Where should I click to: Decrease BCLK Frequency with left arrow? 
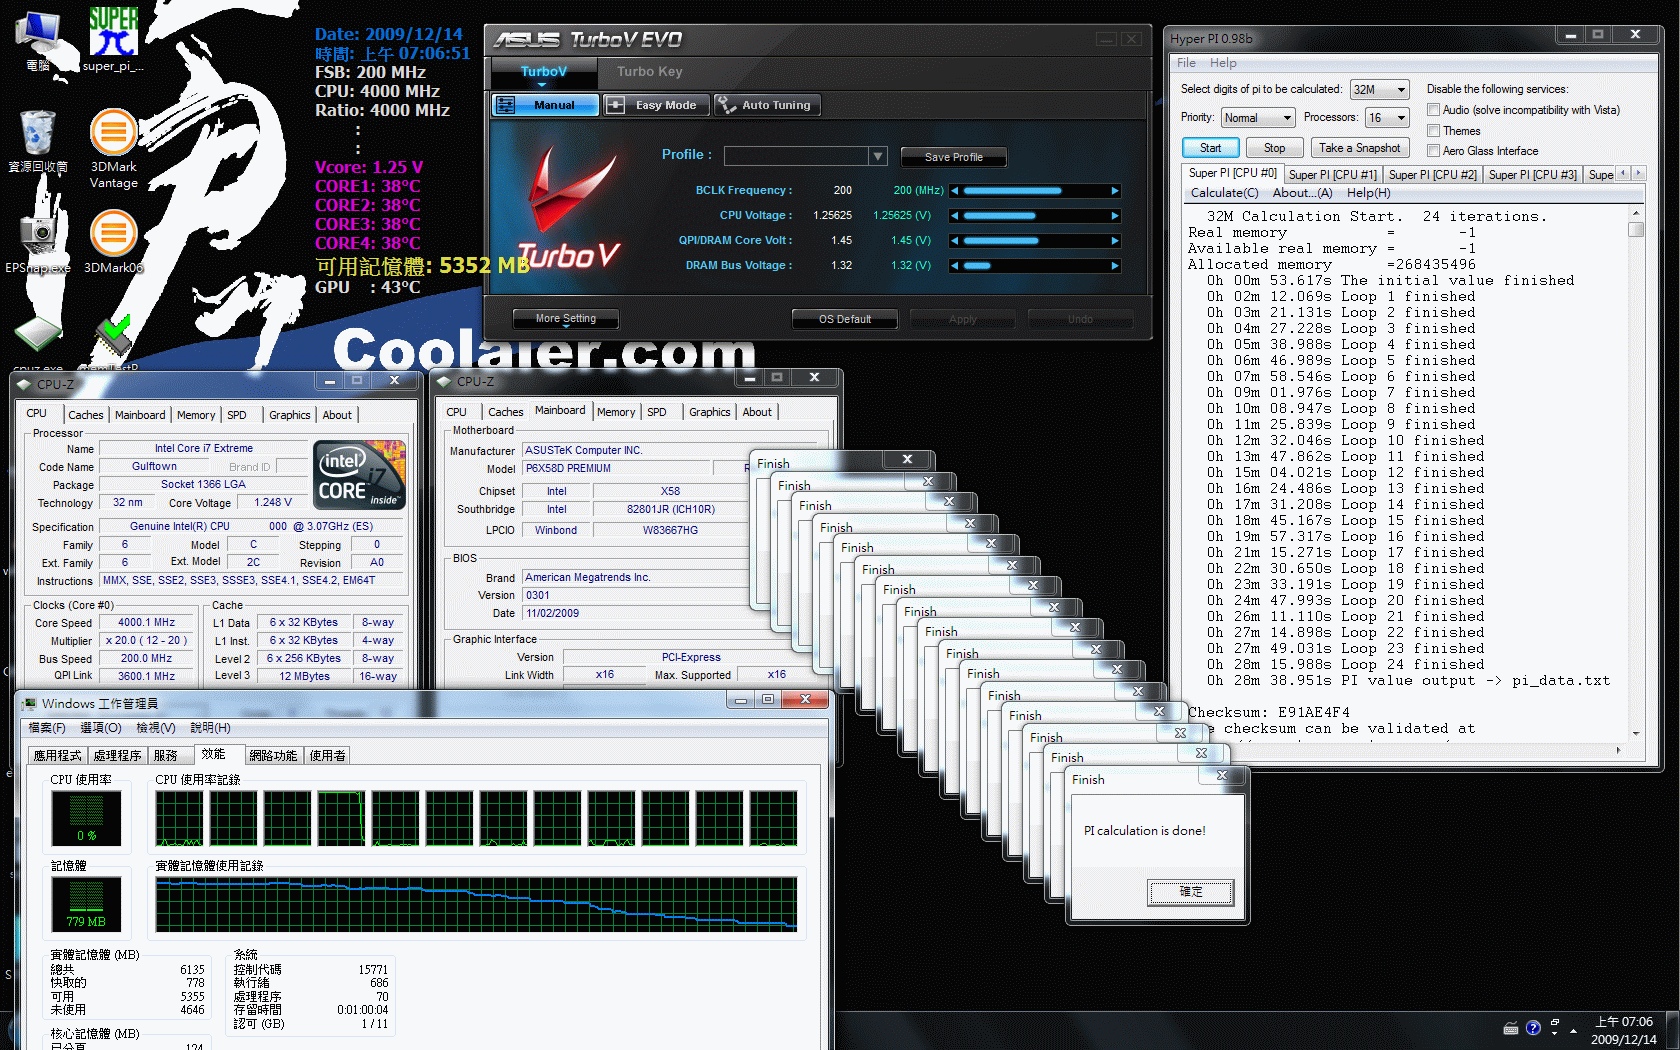pos(954,191)
